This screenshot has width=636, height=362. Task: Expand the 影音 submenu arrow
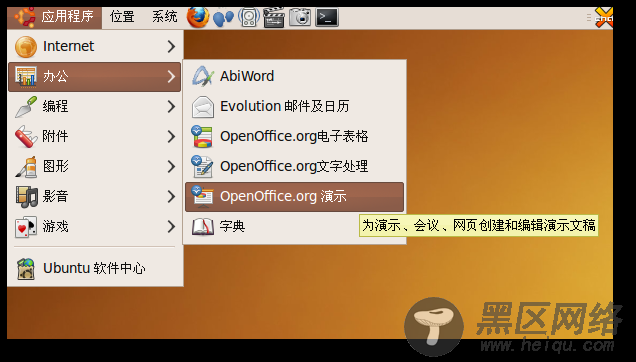[x=172, y=196]
